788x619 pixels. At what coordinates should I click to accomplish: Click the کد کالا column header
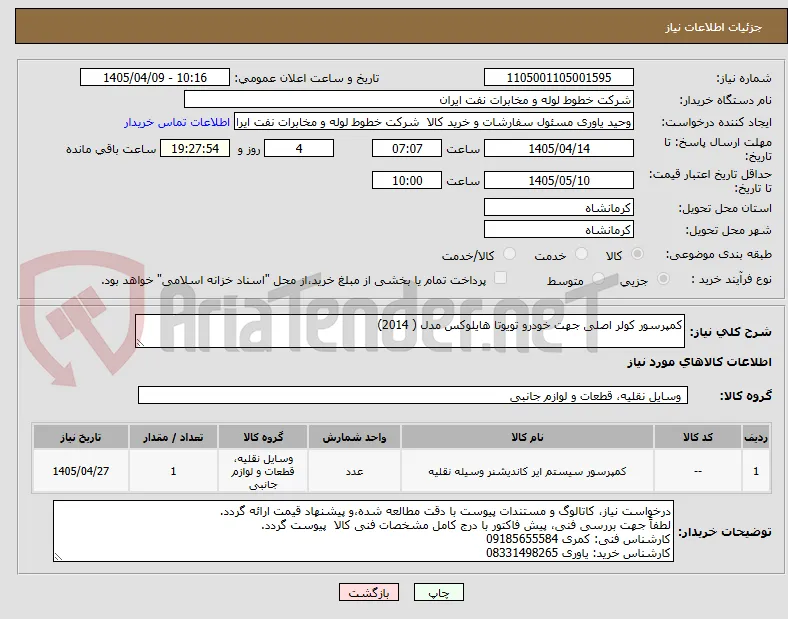pos(698,437)
